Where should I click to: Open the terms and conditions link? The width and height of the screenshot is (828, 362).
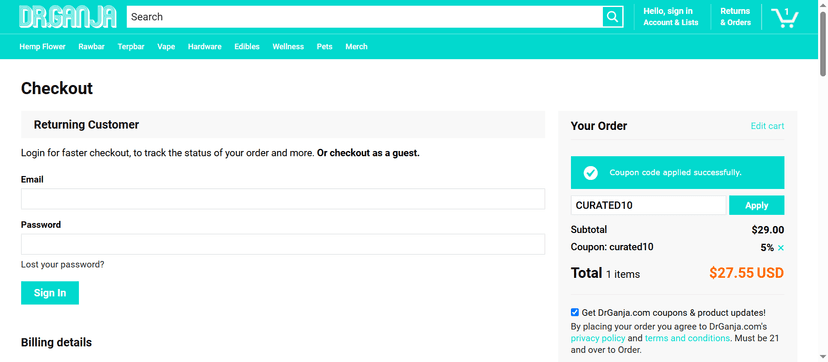coord(688,338)
